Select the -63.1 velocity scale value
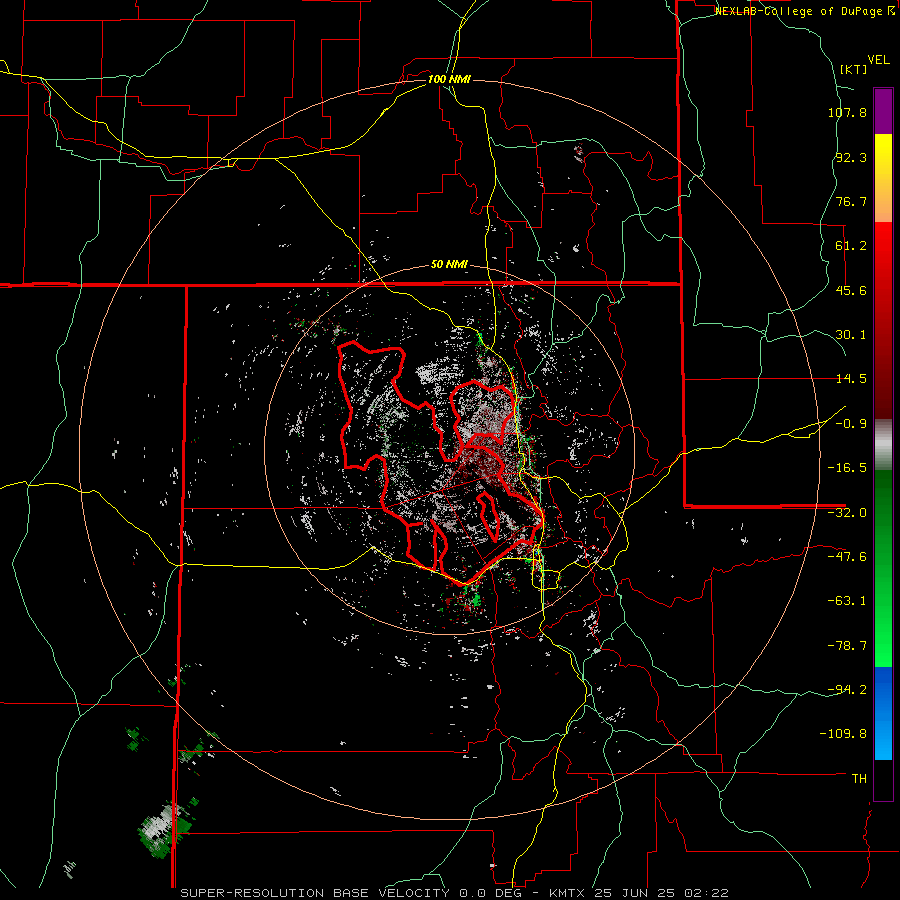900x900 pixels. click(847, 601)
